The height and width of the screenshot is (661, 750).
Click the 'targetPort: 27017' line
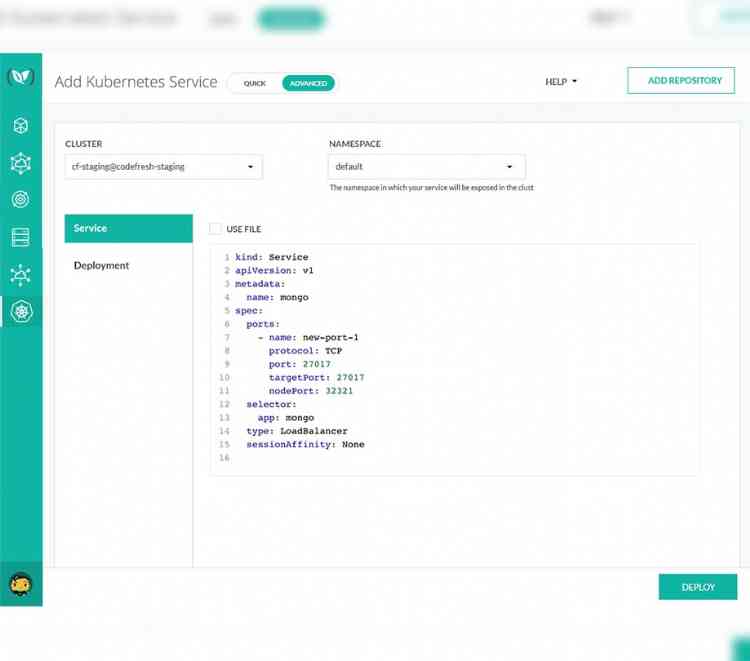pyautogui.click(x=316, y=378)
